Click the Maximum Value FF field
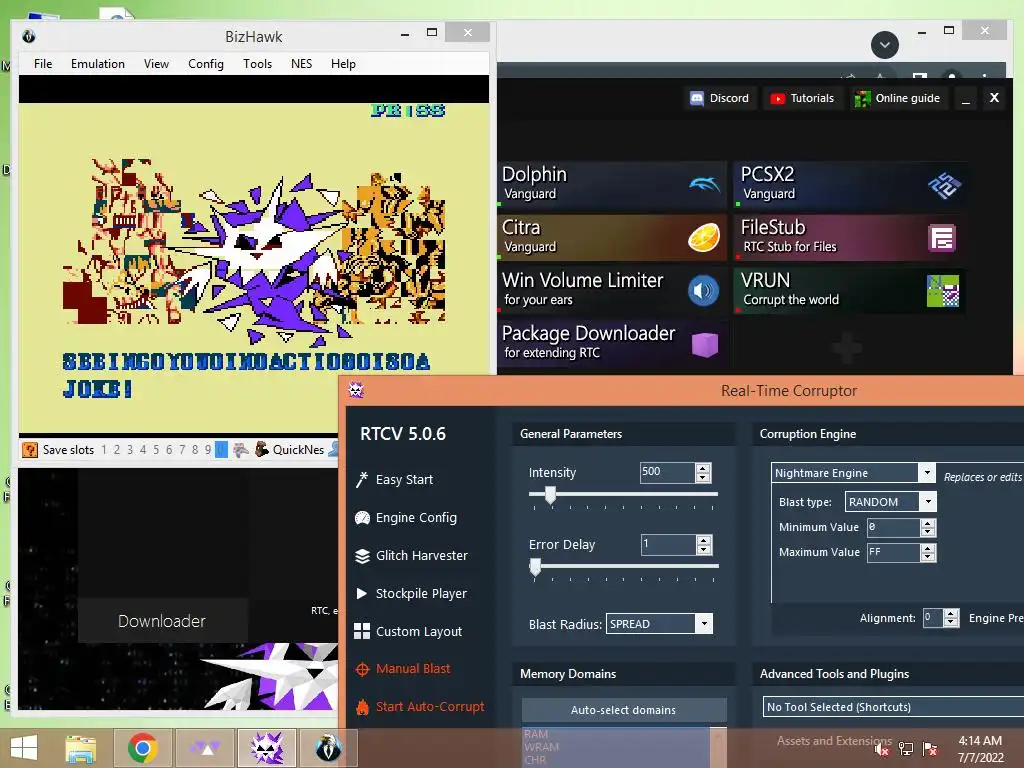1024x768 pixels. [x=893, y=552]
